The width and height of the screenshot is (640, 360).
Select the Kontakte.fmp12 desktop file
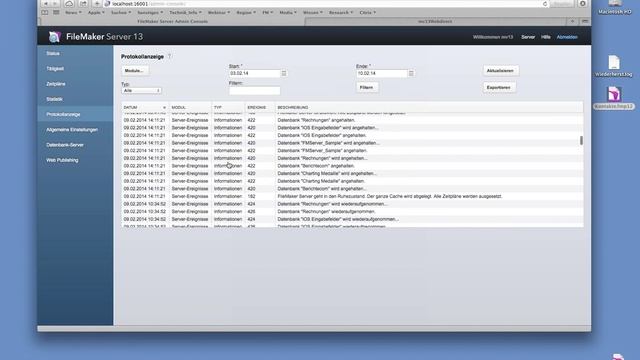click(613, 98)
